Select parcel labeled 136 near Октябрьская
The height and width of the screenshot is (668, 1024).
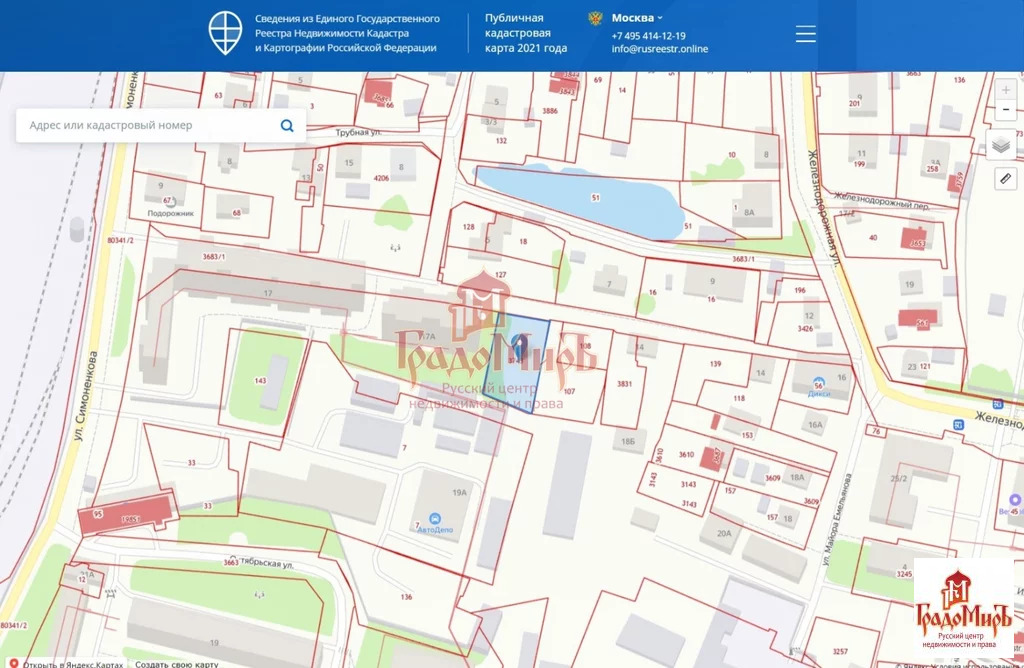[x=406, y=597]
